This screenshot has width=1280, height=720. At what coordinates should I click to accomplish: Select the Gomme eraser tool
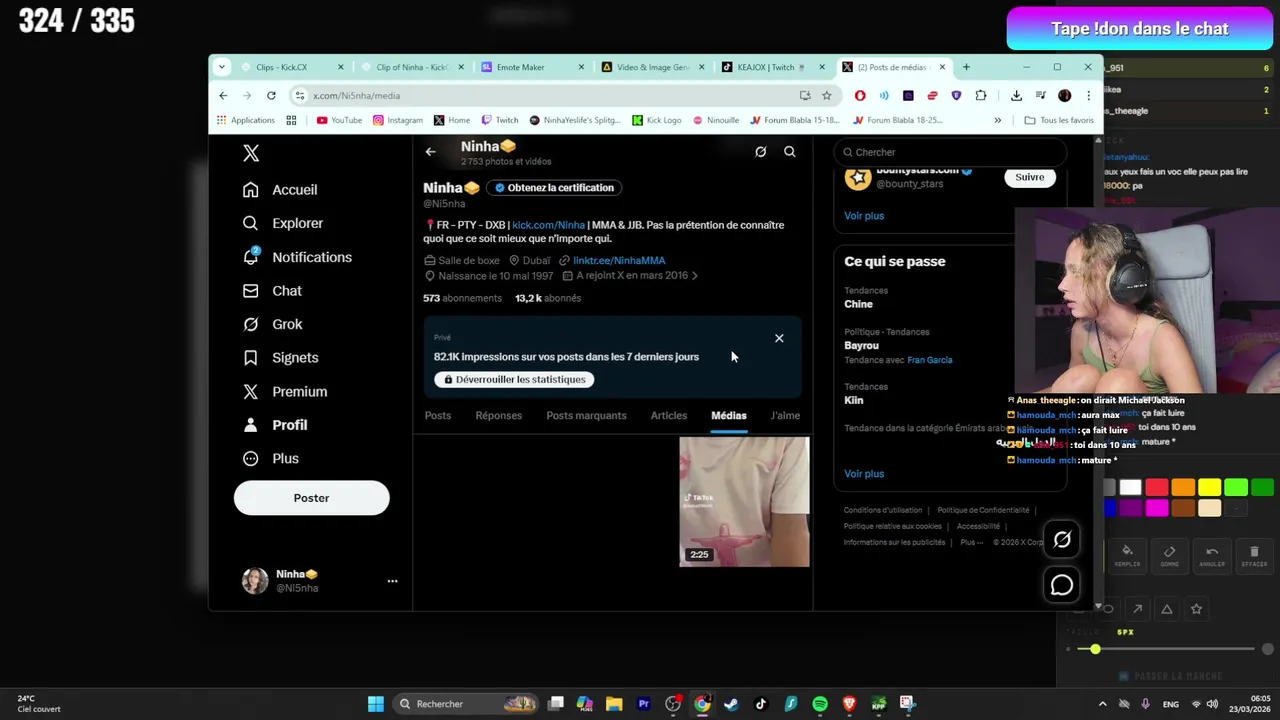point(1169,555)
